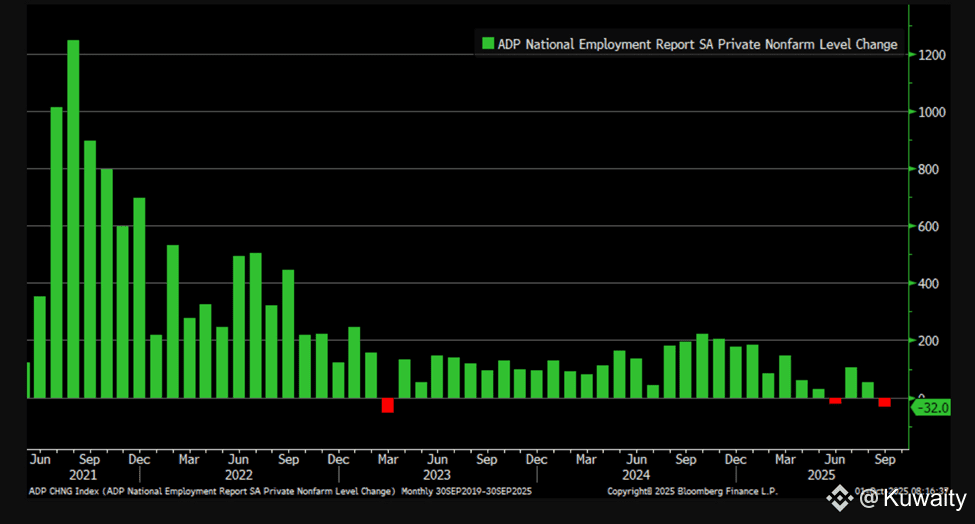
Task: Select the red negative bar at September 2025
Action: 884,402
